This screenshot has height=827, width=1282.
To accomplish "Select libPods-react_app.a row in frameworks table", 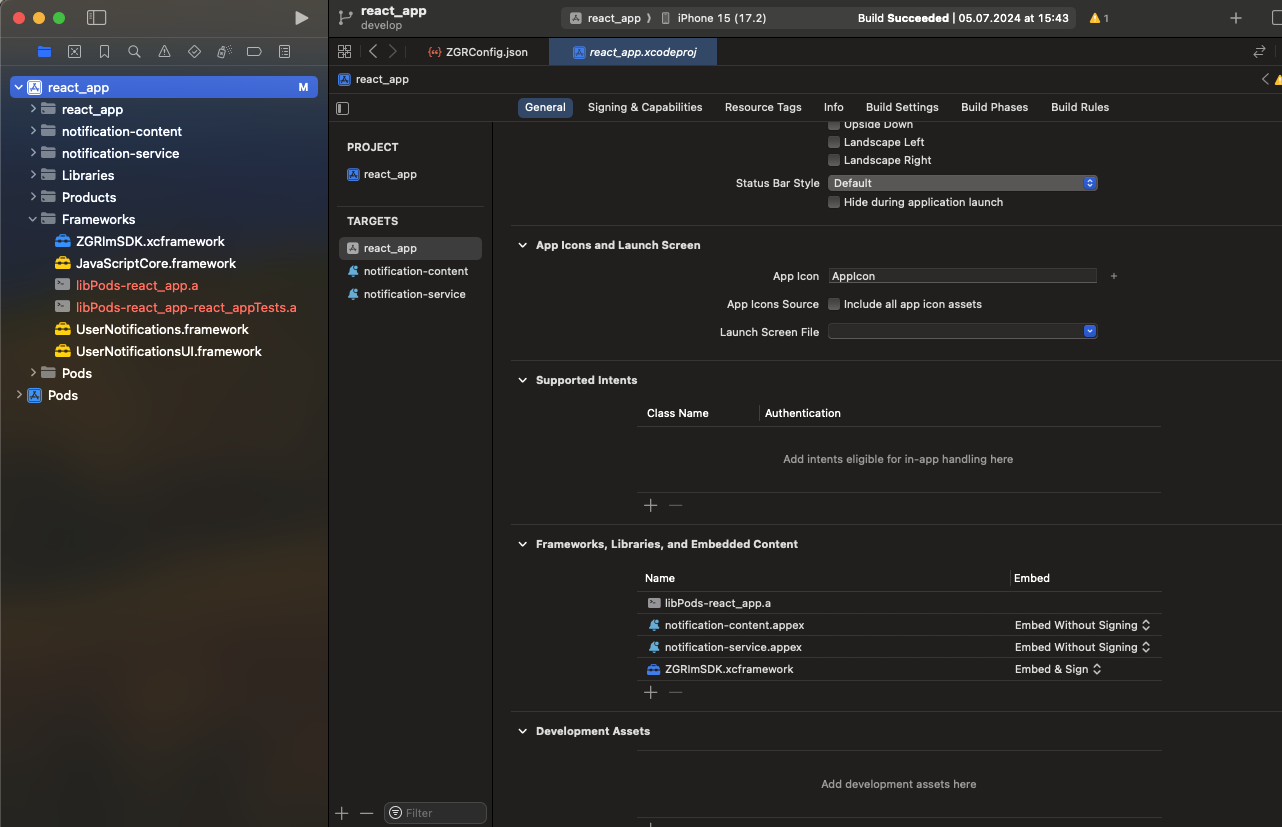I will point(899,603).
